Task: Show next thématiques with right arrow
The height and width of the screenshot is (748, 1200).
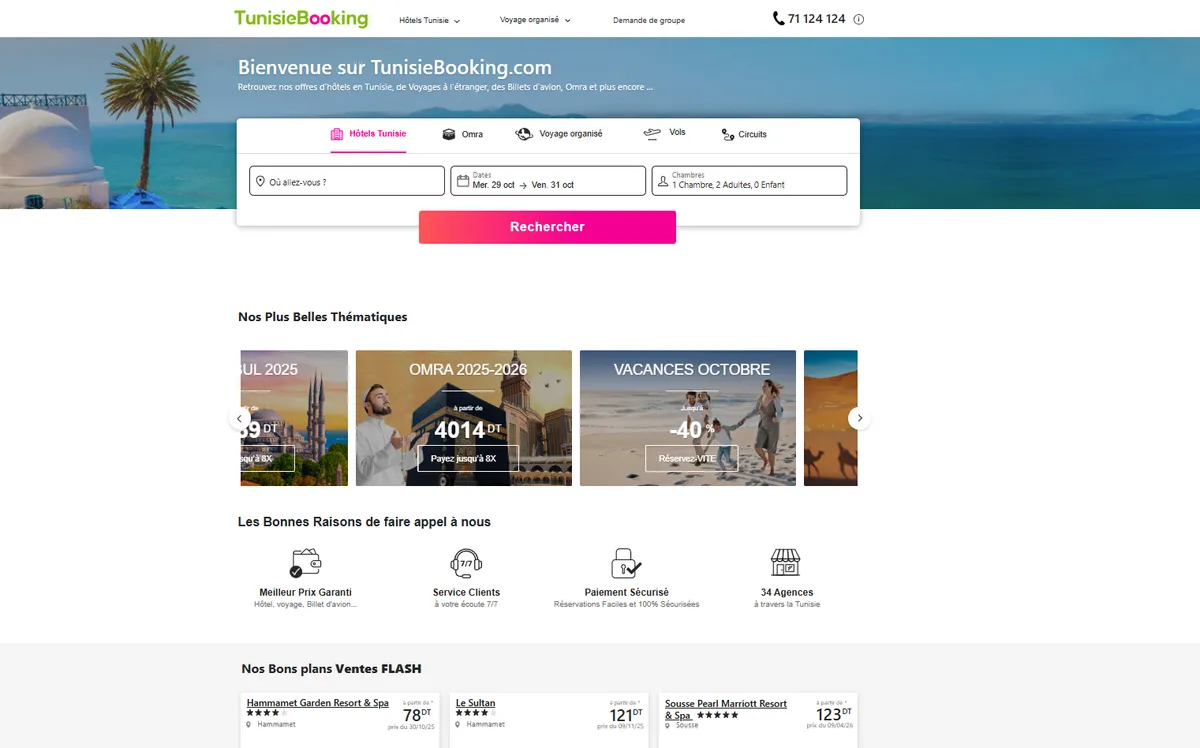Action: [x=860, y=418]
